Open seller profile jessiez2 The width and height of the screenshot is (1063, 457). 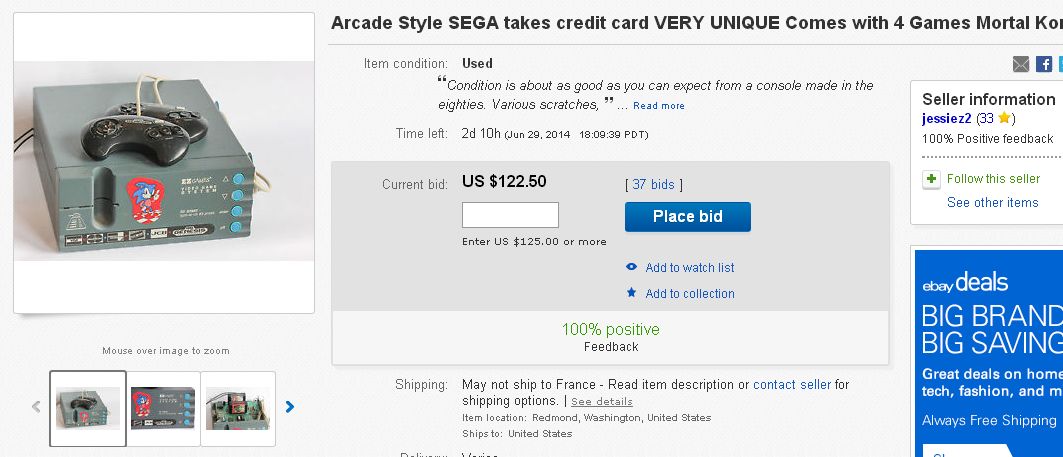[x=946, y=118]
